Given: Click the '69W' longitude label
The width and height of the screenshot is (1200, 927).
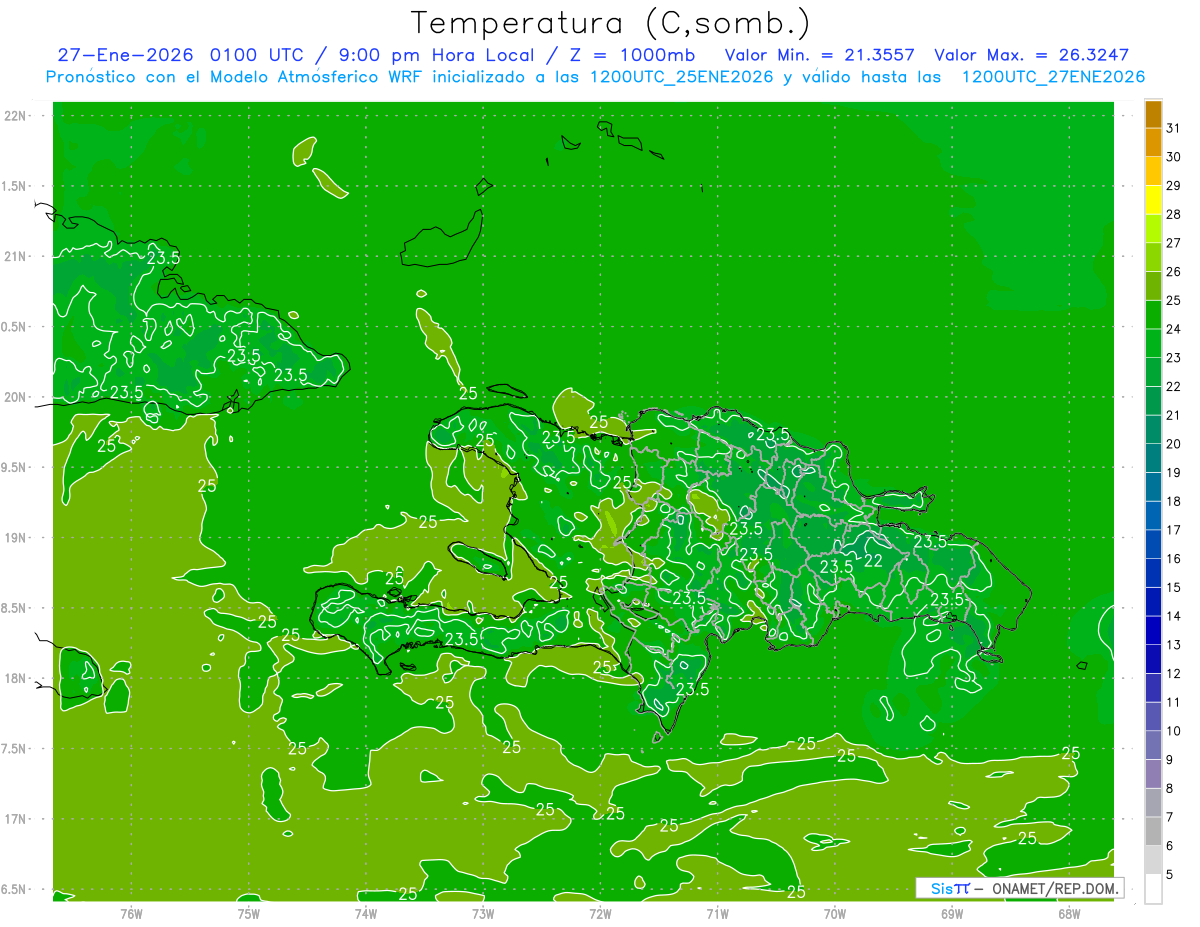Looking at the screenshot, I should [952, 913].
